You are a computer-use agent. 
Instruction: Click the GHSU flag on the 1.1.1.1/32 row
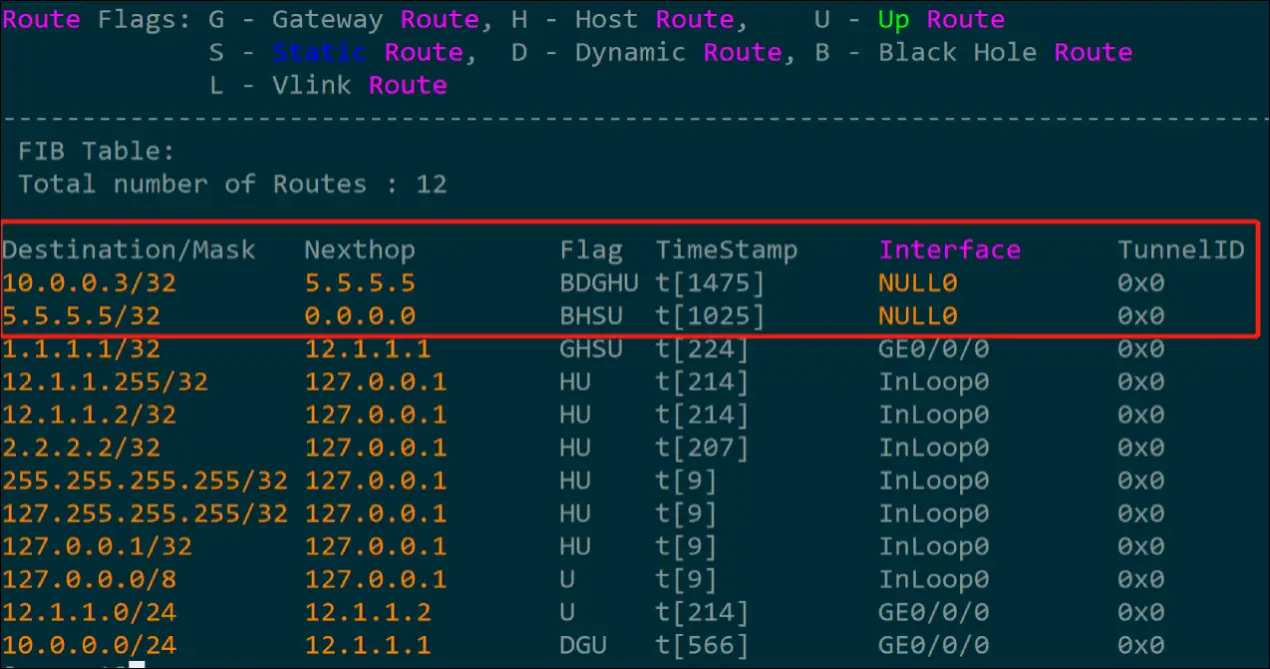coord(590,349)
